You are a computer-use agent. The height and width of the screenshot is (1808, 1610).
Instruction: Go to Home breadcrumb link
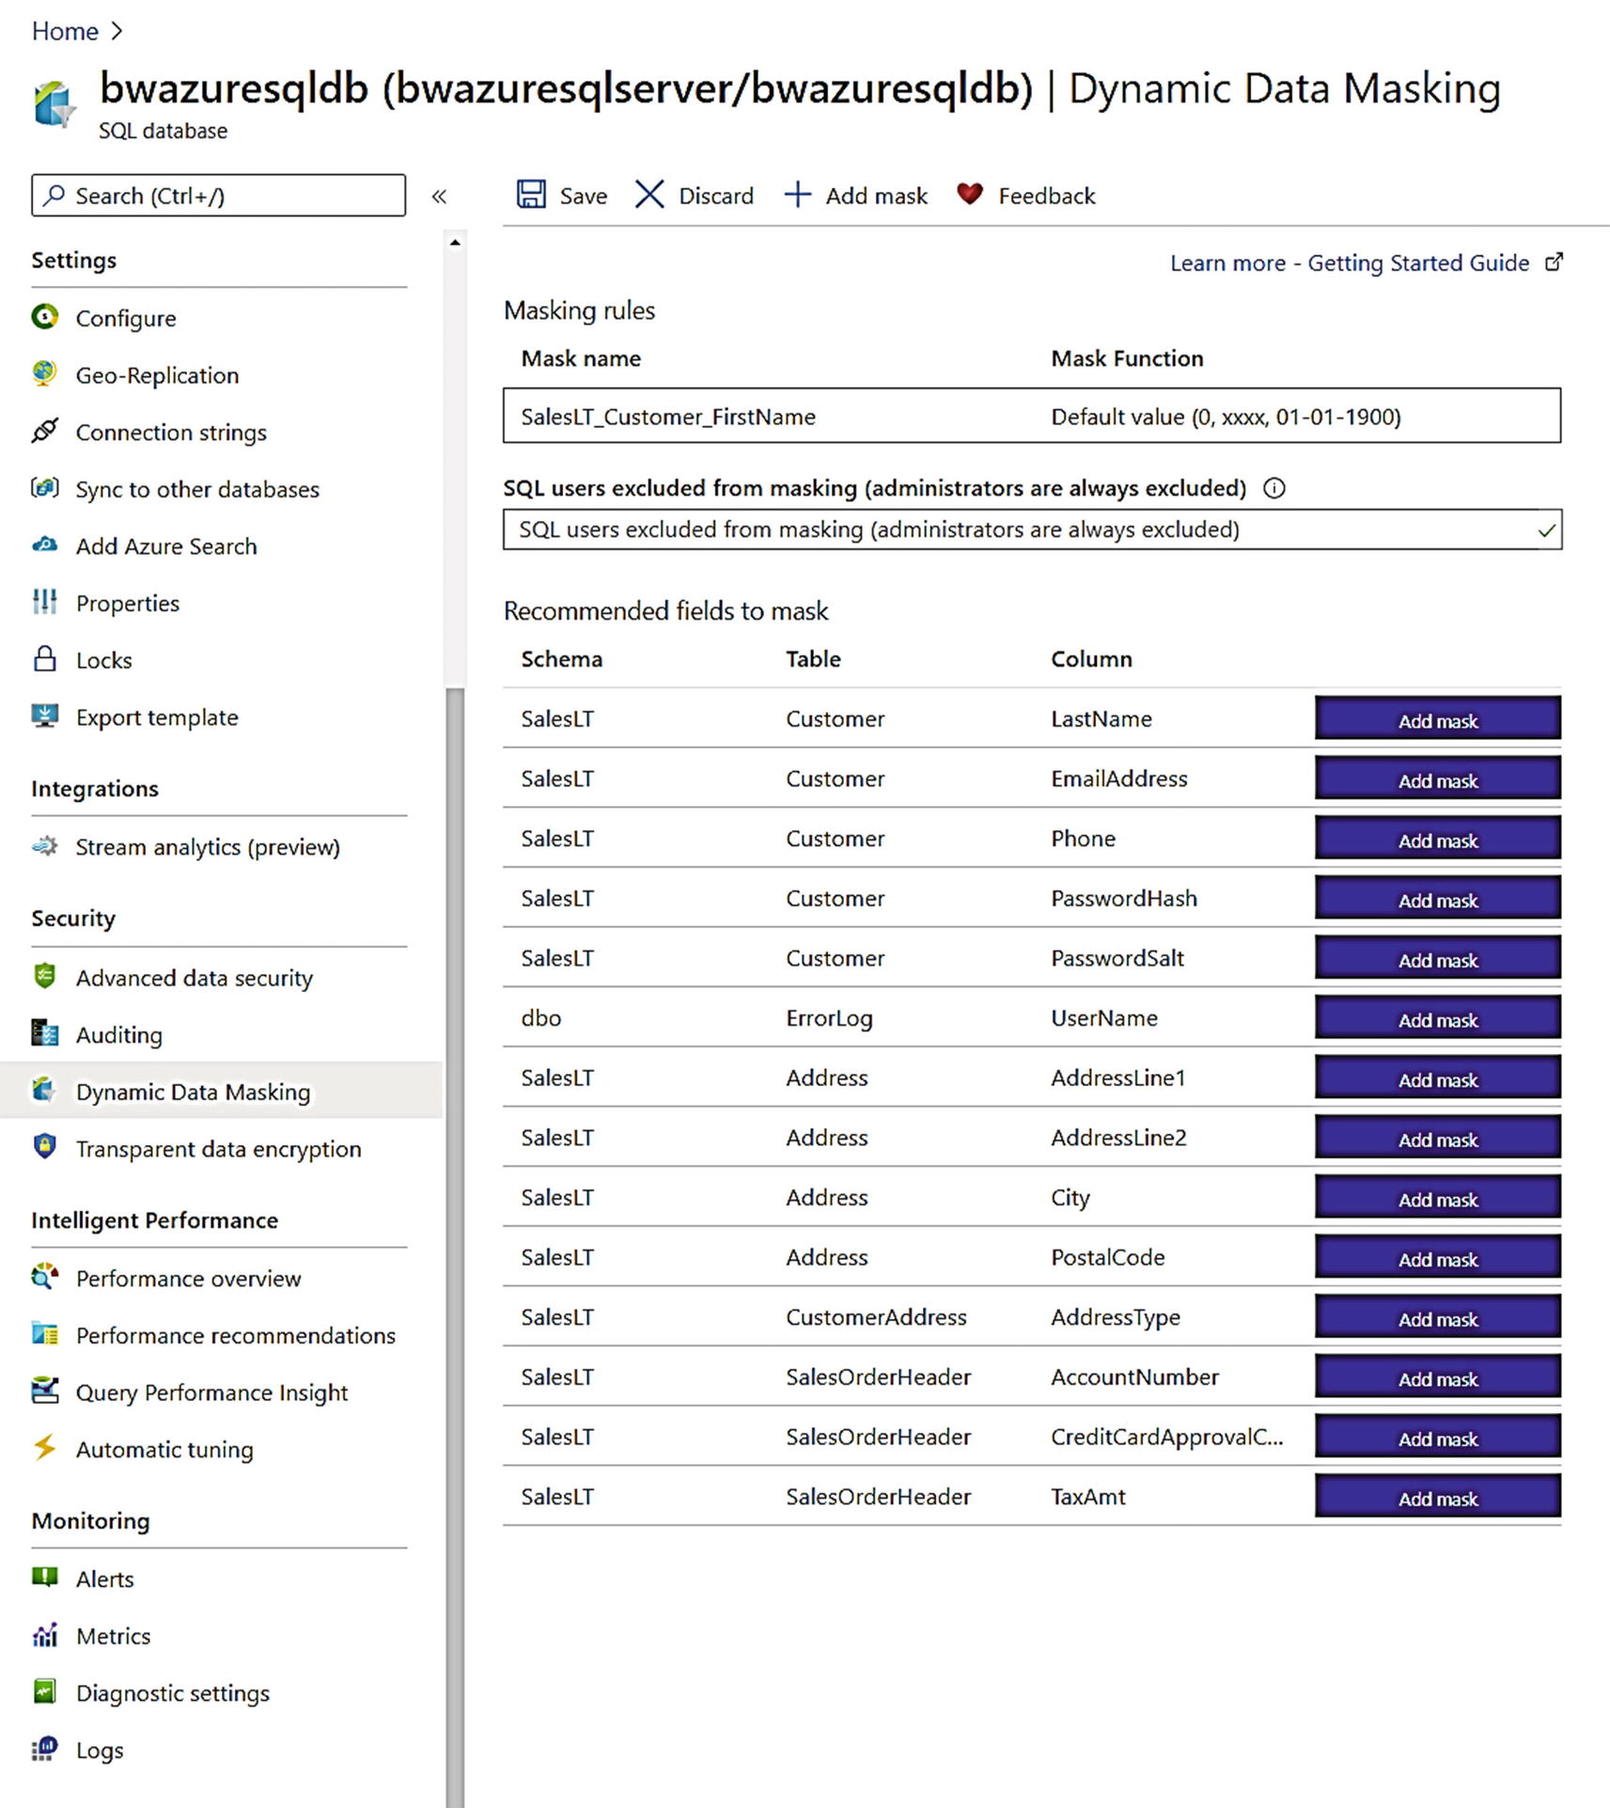[65, 31]
